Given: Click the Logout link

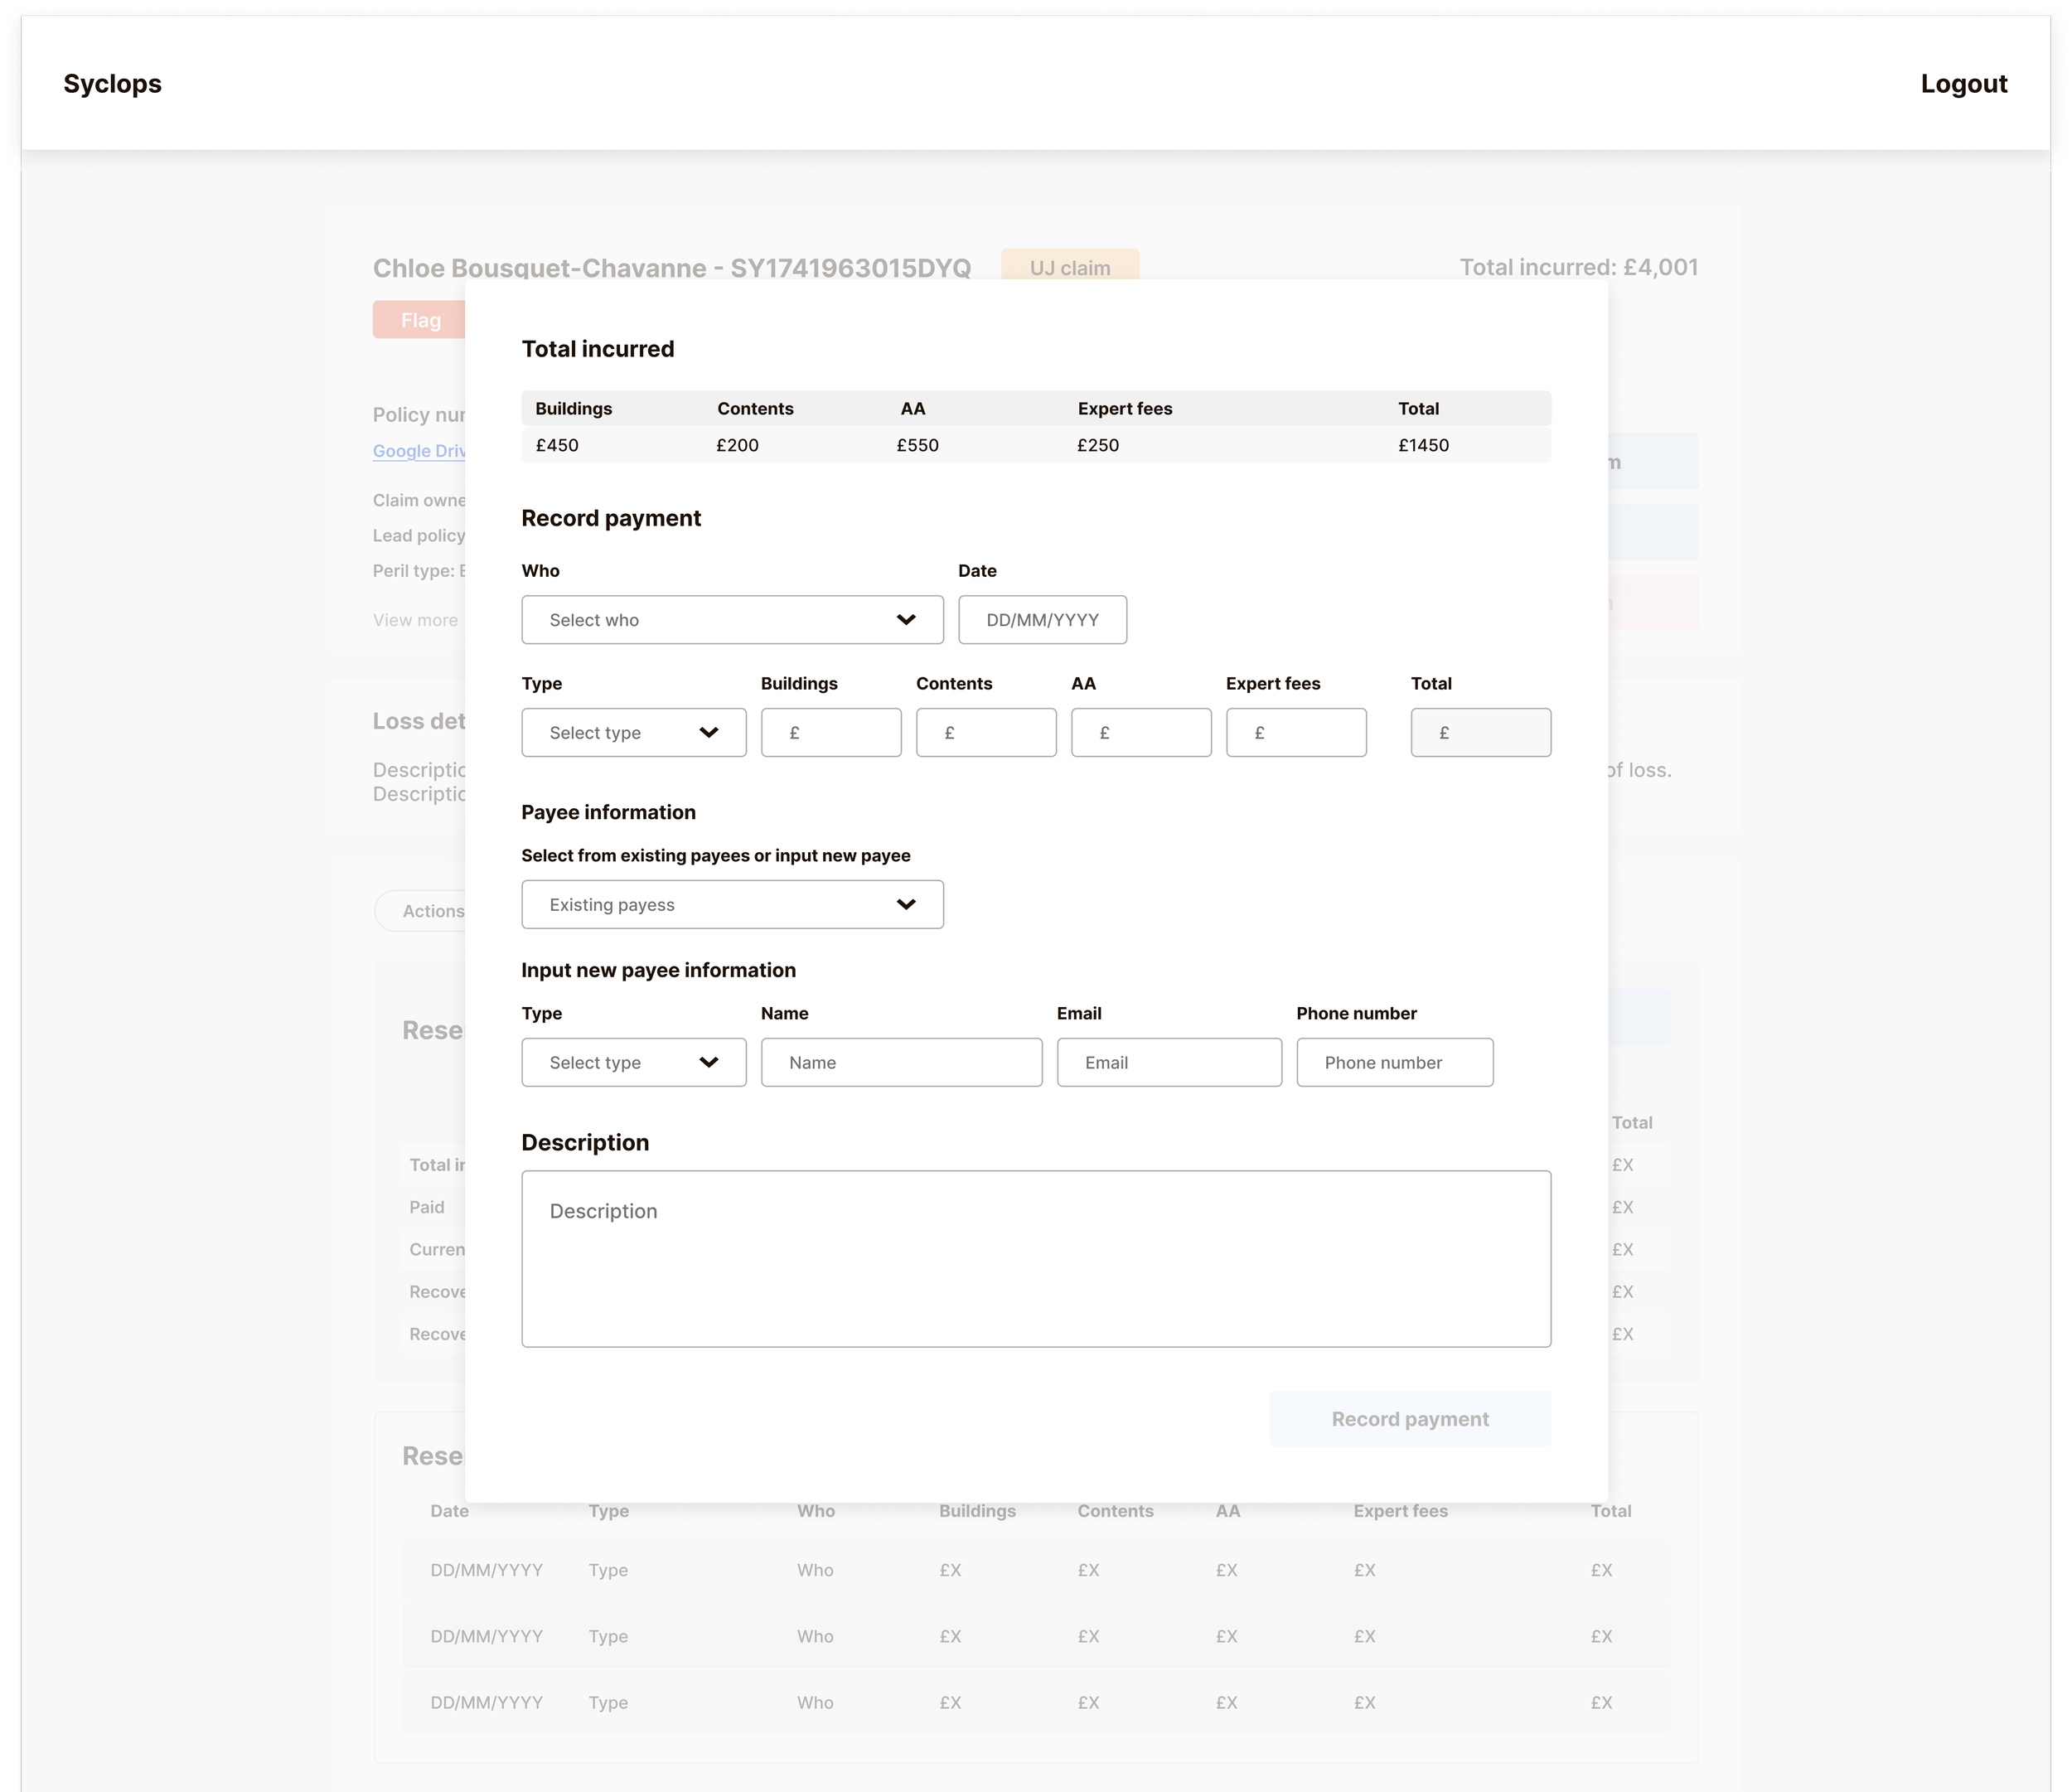Looking at the screenshot, I should point(1963,84).
